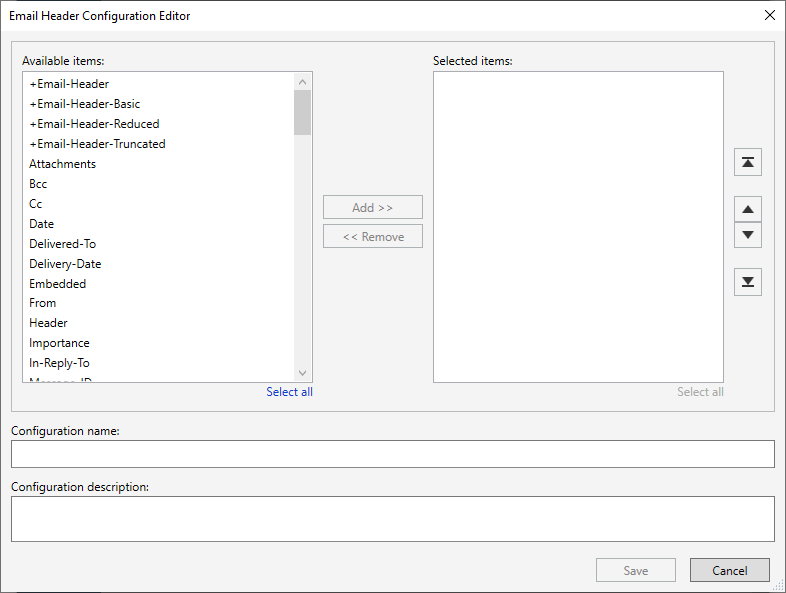Move selected item down one position
The height and width of the screenshot is (593, 786).
(747, 235)
